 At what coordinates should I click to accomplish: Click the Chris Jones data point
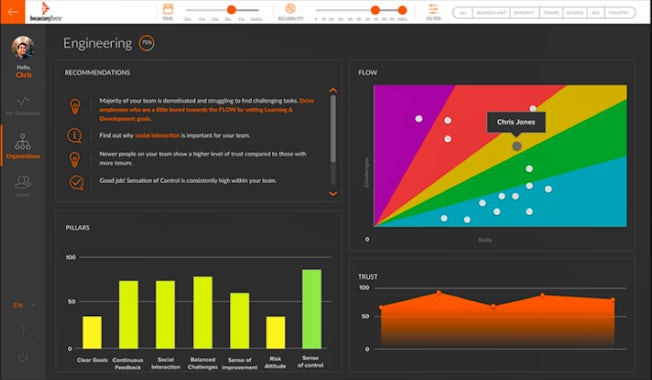(x=516, y=146)
